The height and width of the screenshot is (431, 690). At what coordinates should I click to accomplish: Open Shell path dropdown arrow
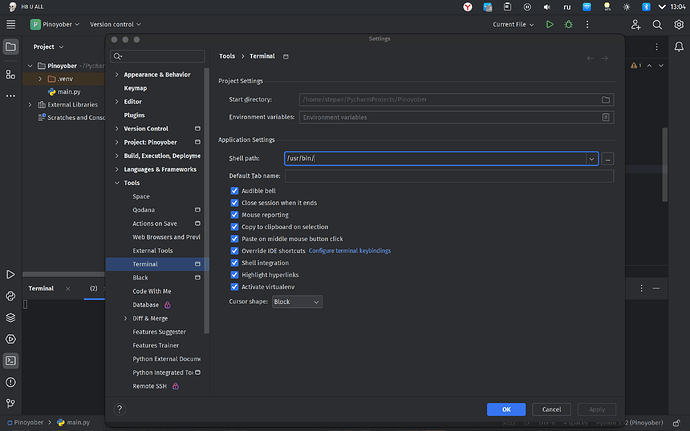tap(591, 158)
